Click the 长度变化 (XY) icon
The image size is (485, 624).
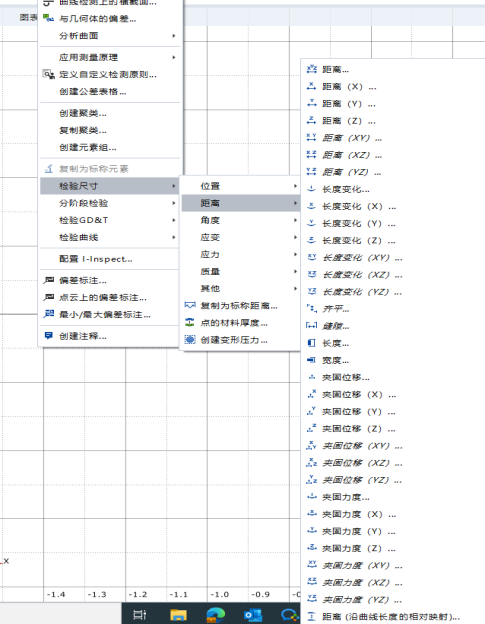click(x=312, y=257)
